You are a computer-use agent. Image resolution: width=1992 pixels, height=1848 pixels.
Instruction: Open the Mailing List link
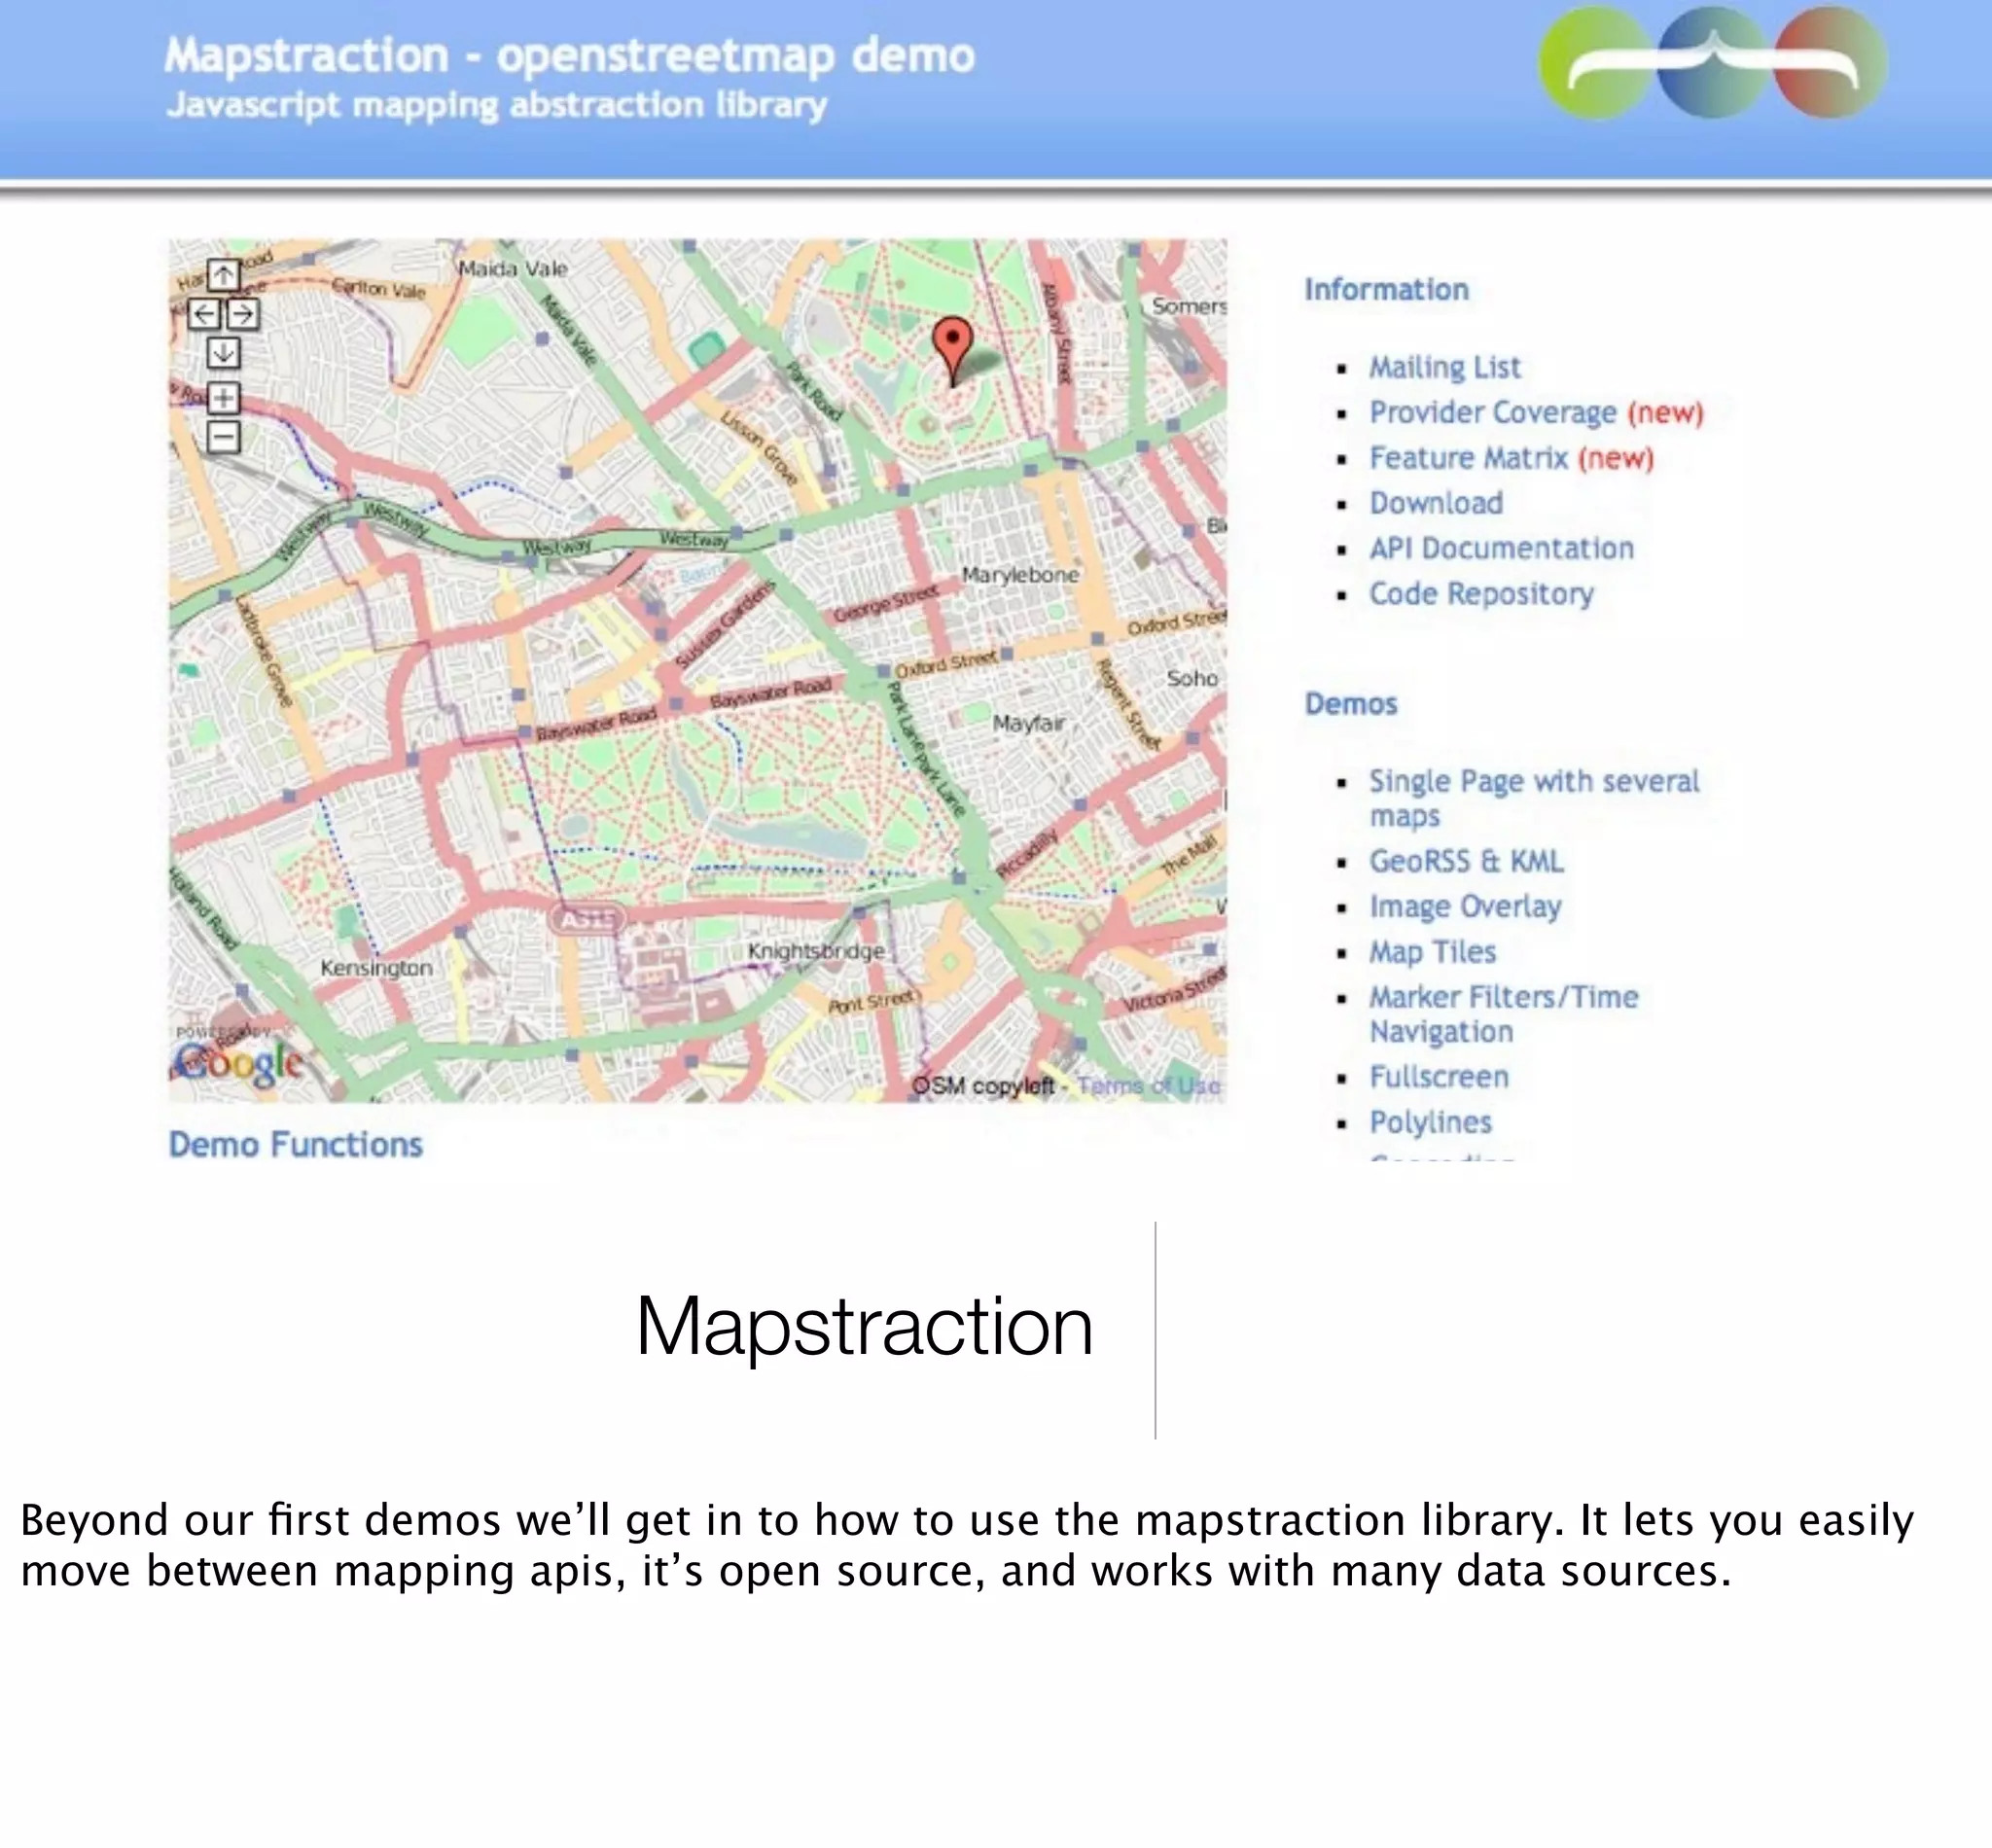1444,367
